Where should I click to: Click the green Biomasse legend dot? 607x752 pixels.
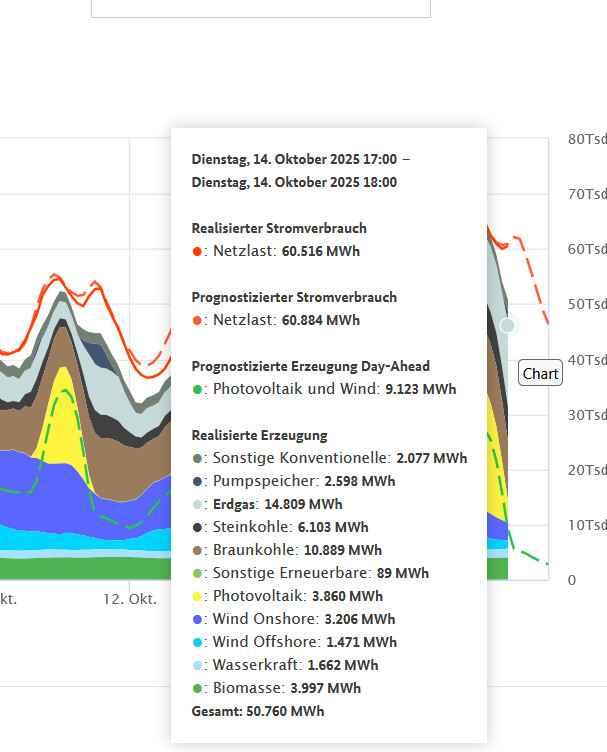tap(197, 689)
